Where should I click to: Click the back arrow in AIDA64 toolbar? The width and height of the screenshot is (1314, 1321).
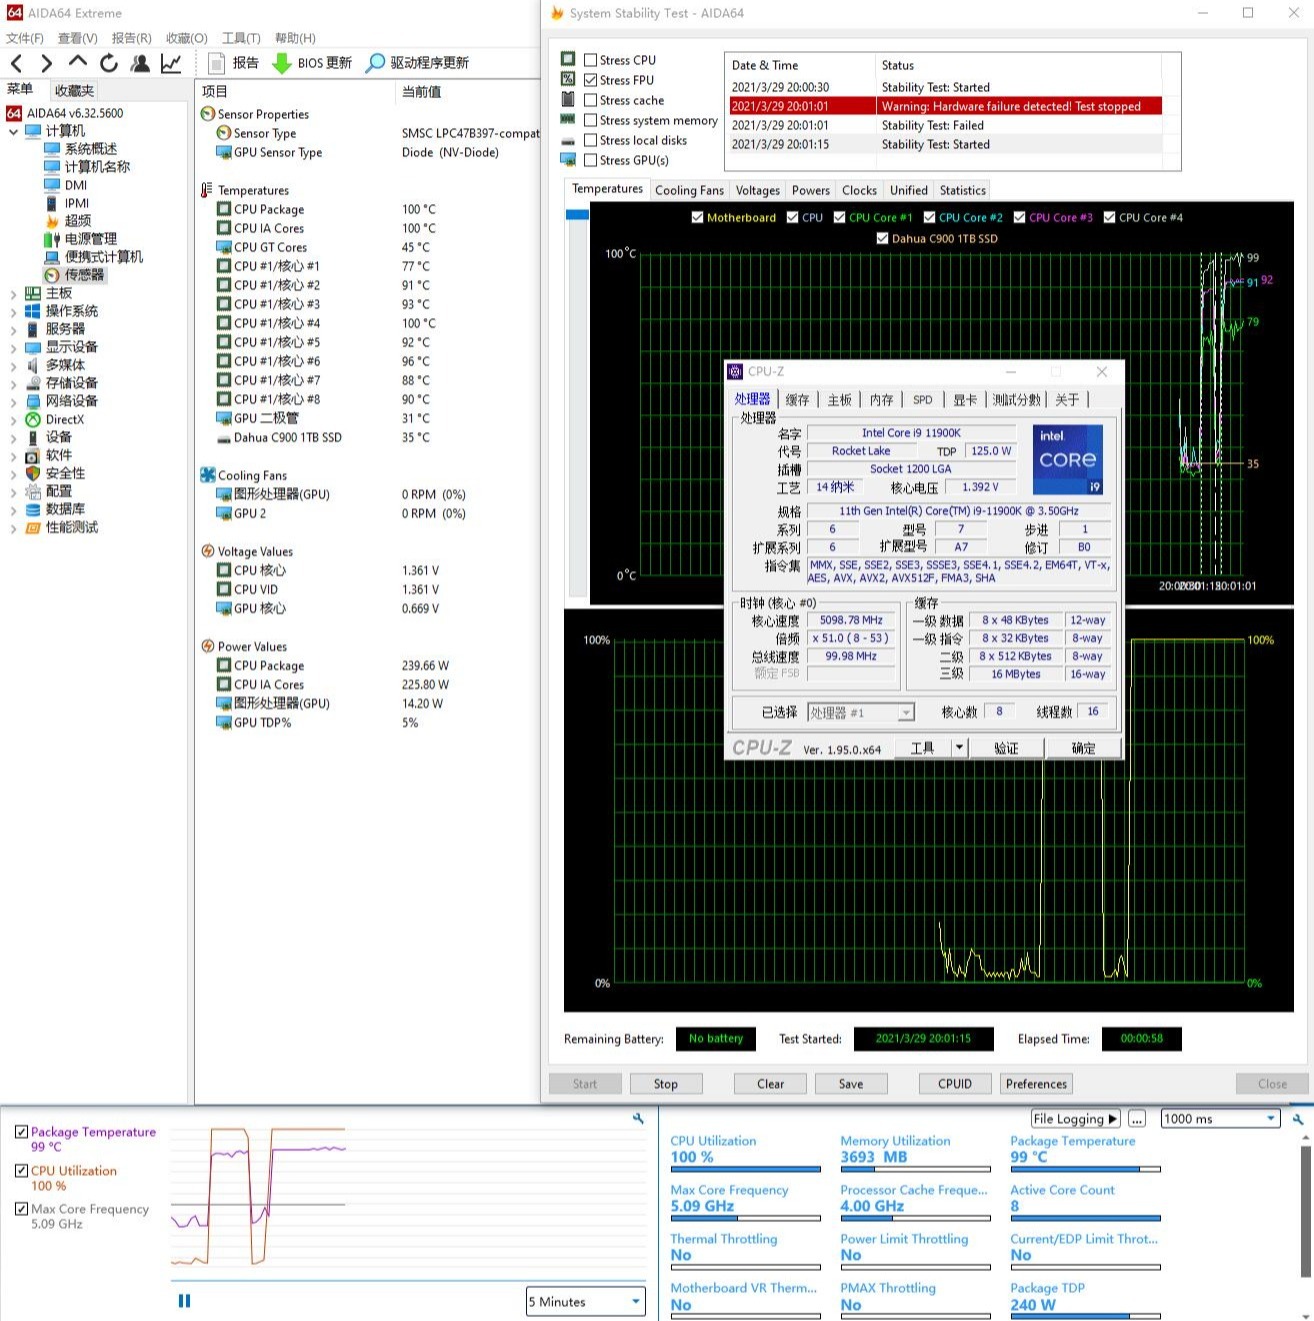tap(16, 63)
